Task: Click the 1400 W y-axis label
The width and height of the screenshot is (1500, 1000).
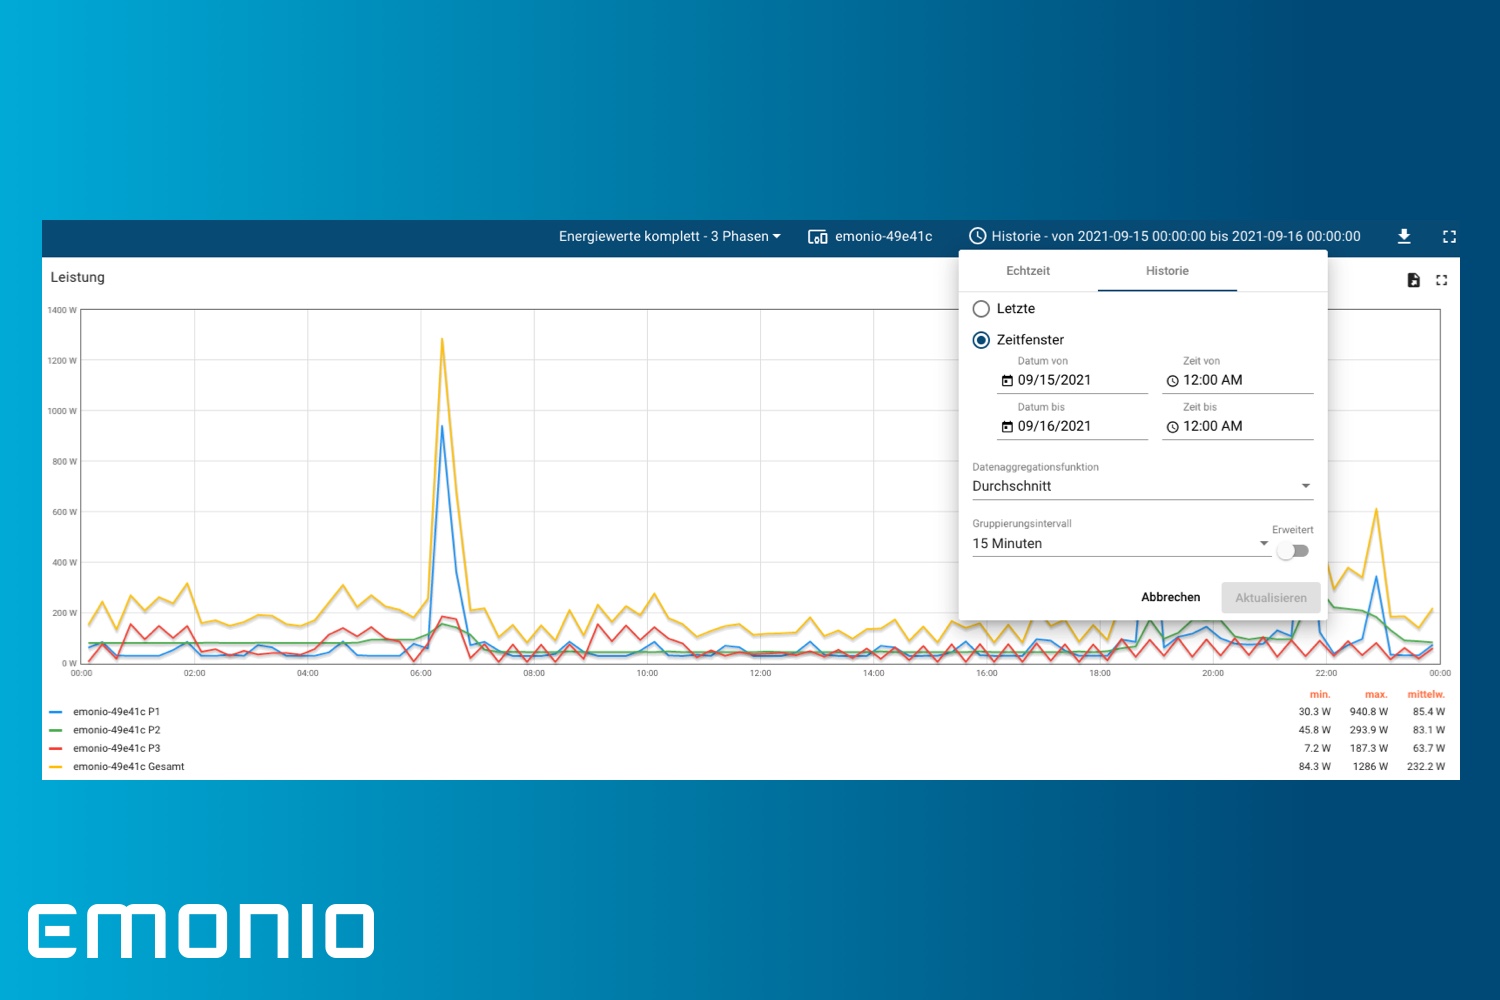Action: tap(62, 310)
